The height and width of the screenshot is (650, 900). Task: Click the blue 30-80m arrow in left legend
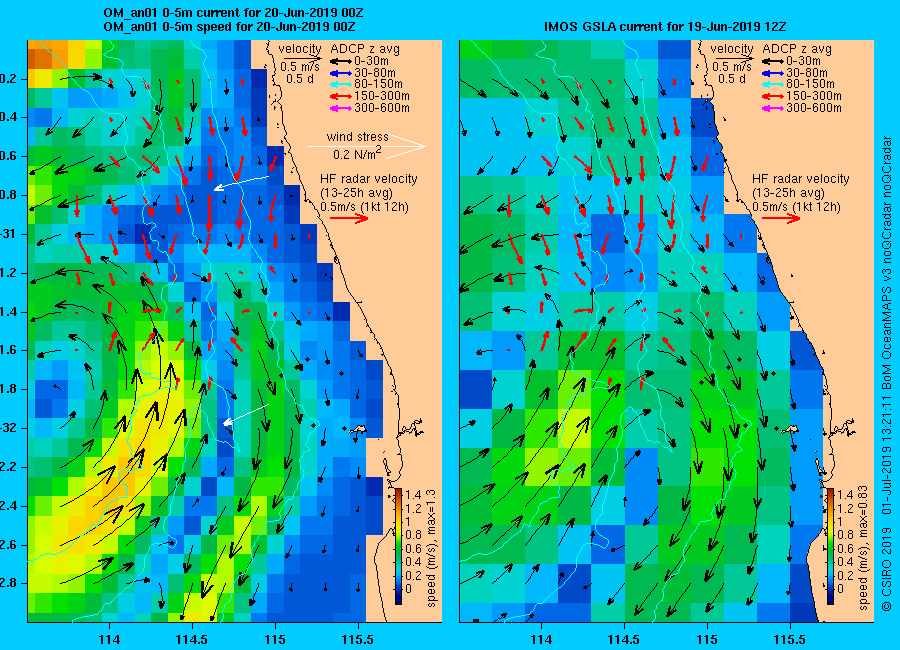click(340, 73)
